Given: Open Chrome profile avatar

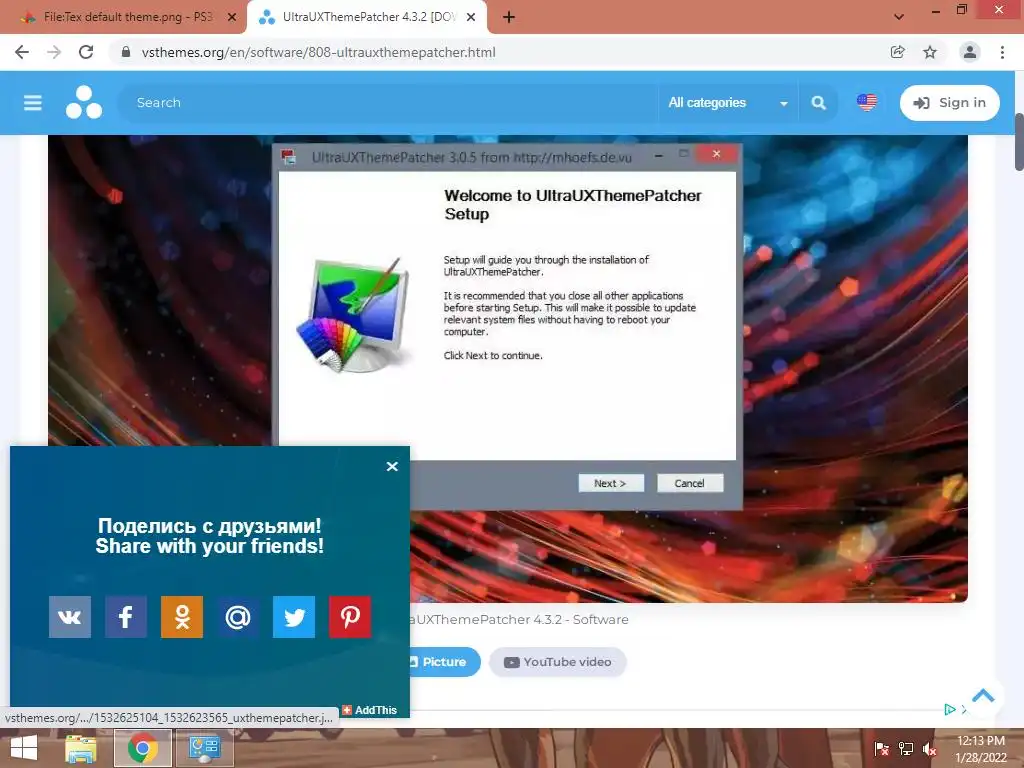Looking at the screenshot, I should 970,52.
